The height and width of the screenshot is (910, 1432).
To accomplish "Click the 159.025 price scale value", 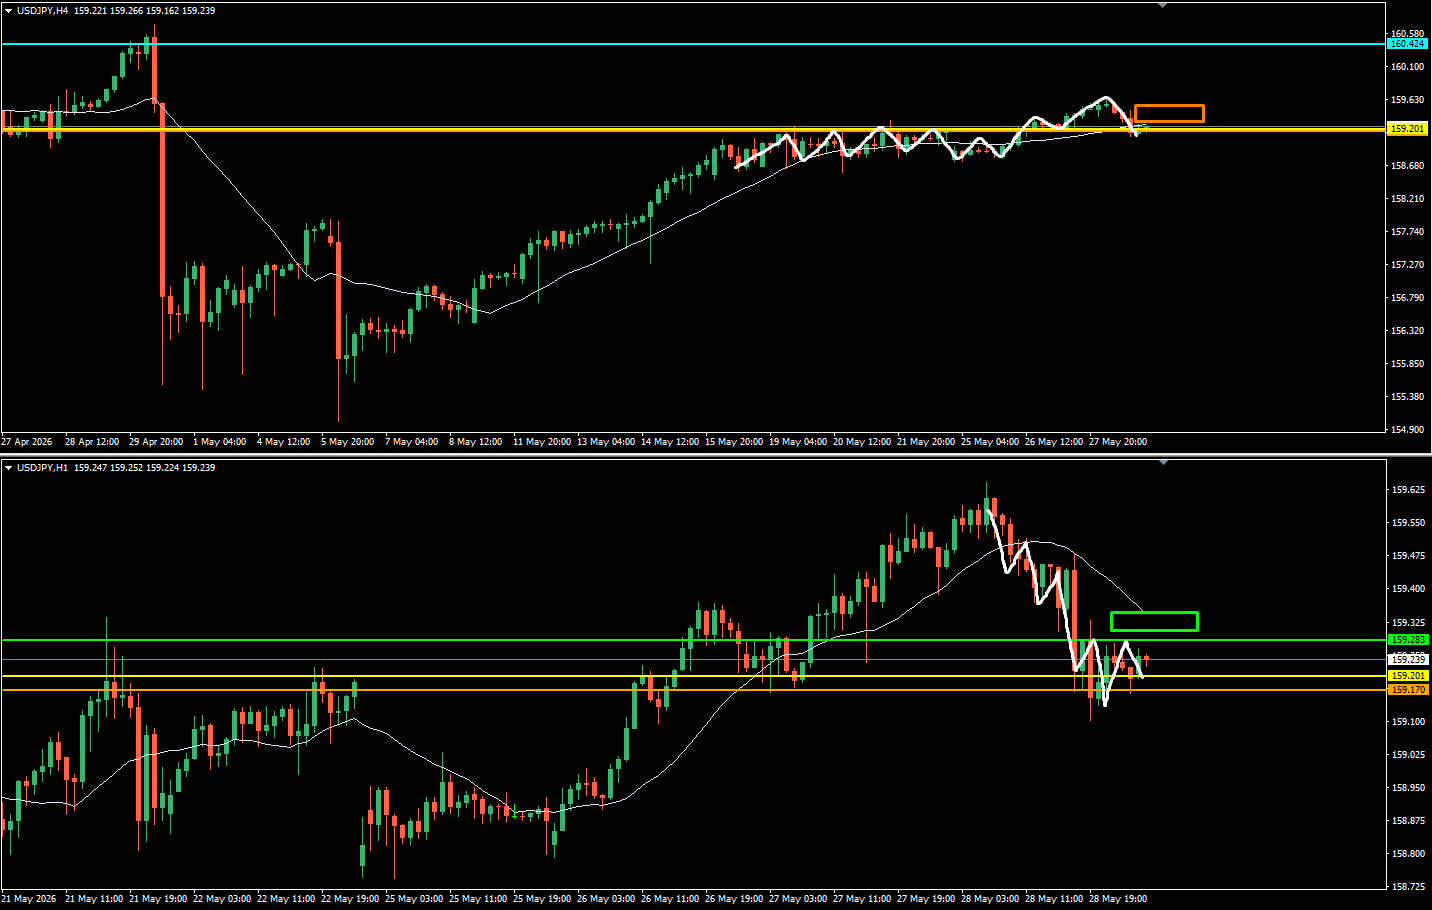I will pos(1408,755).
